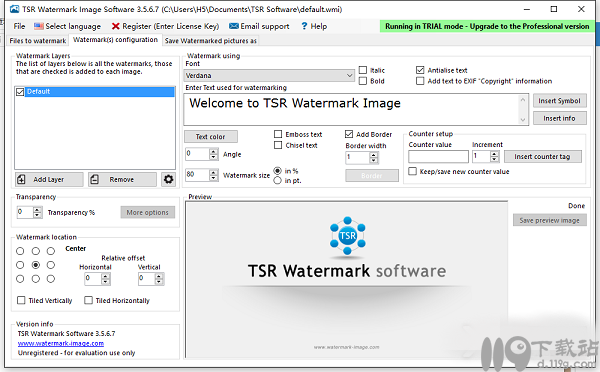
Task: Click the TSR app icon in title bar
Action: (x=14, y=9)
